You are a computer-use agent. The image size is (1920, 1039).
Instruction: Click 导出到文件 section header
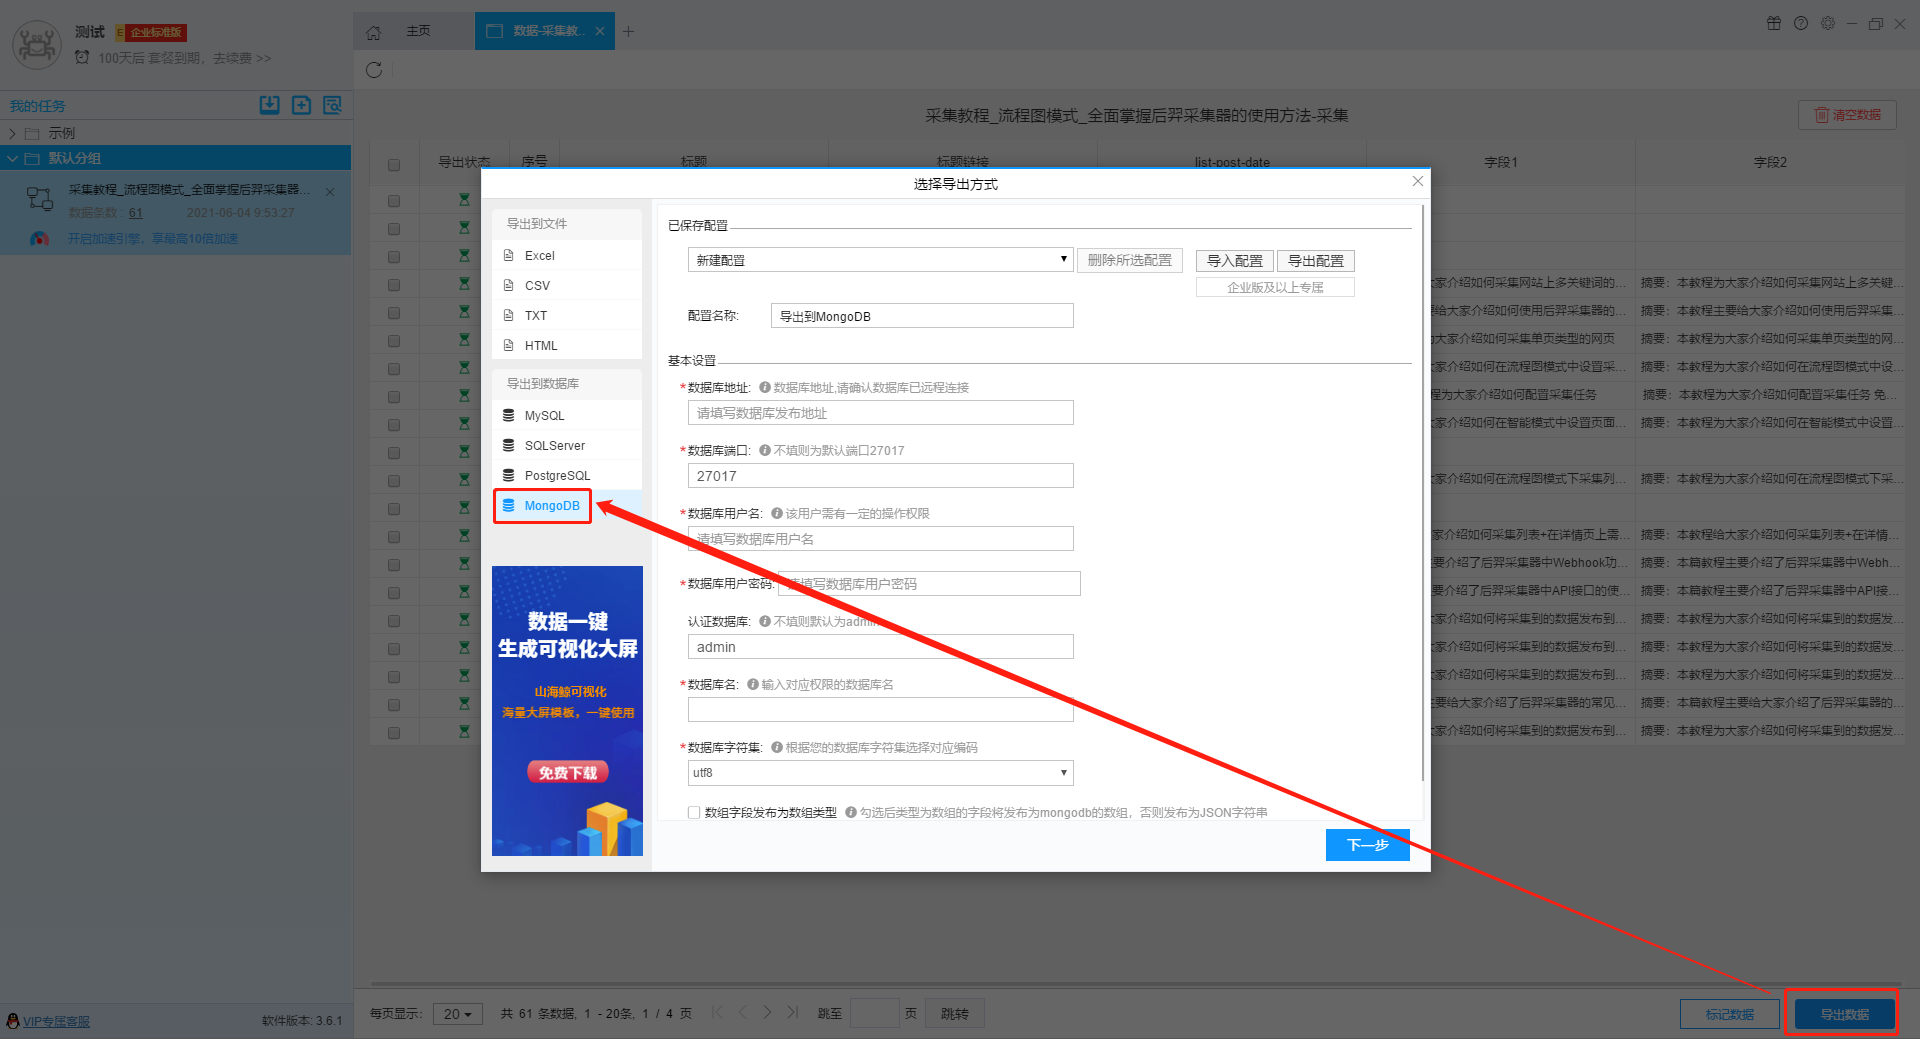click(567, 223)
